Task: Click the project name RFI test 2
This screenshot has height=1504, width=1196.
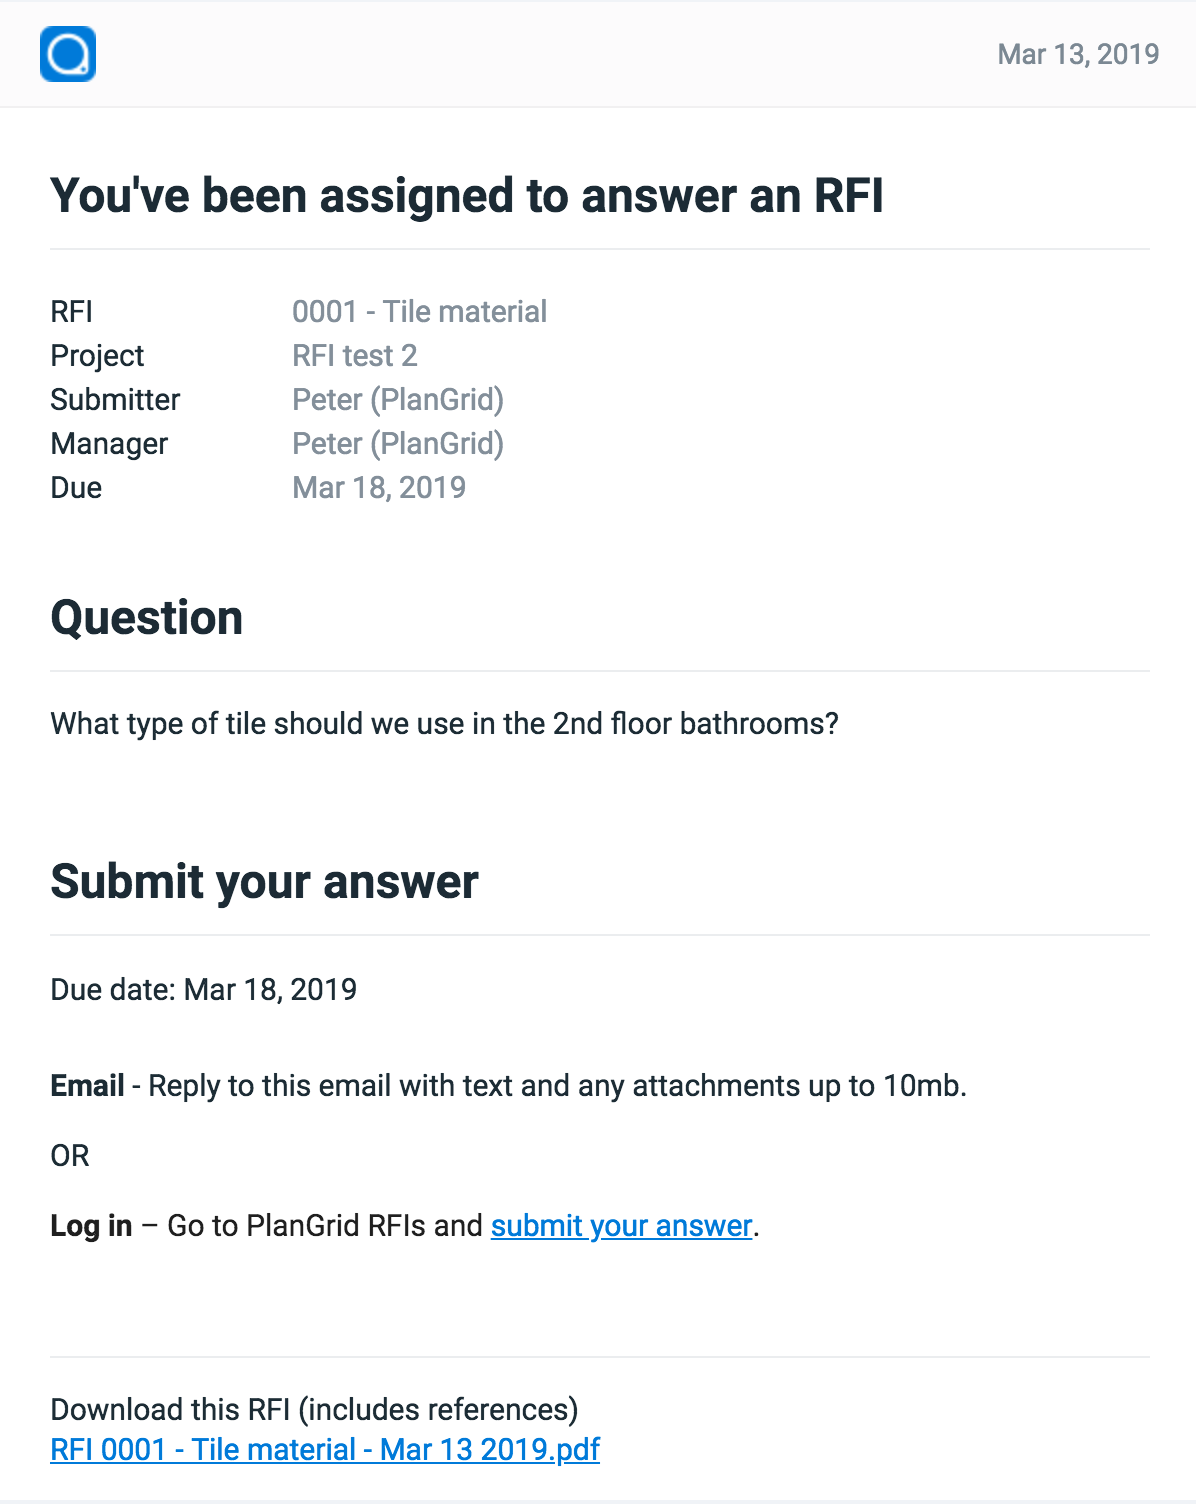Action: pyautogui.click(x=354, y=356)
